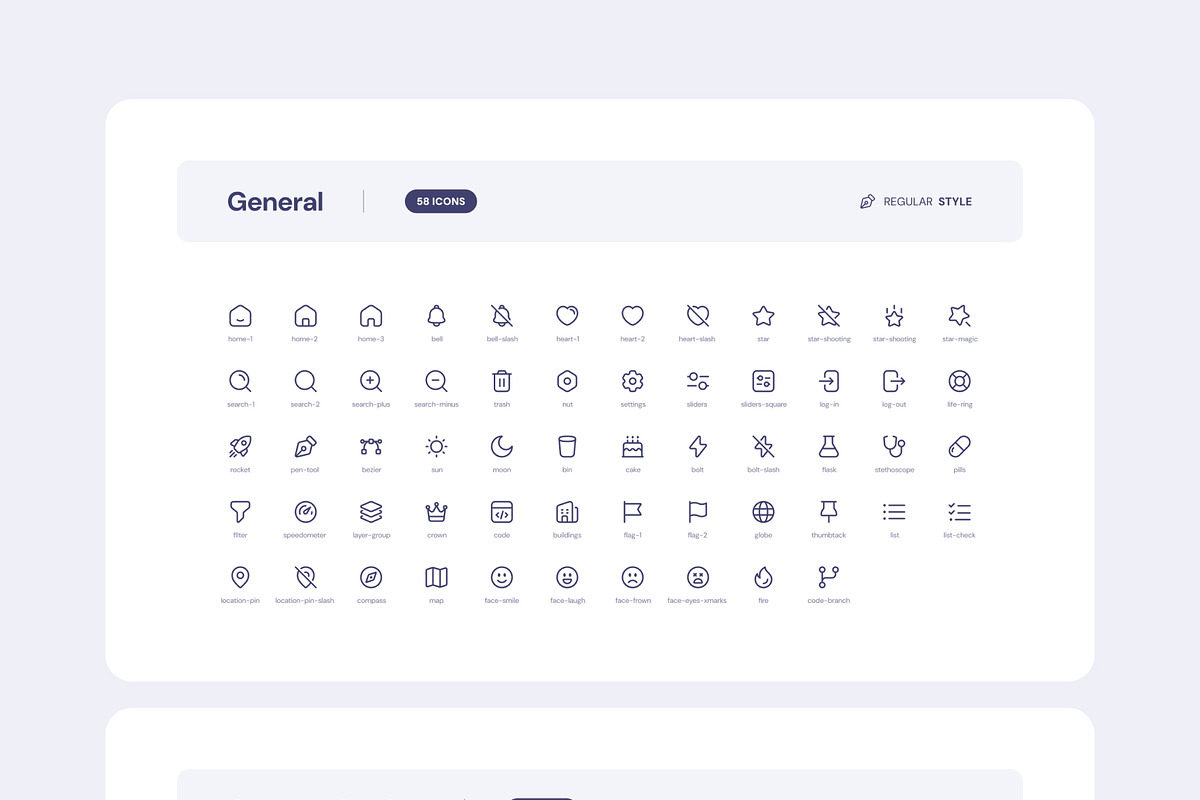This screenshot has height=800, width=1200.
Task: Click the speedometer icon
Action: [x=305, y=512]
